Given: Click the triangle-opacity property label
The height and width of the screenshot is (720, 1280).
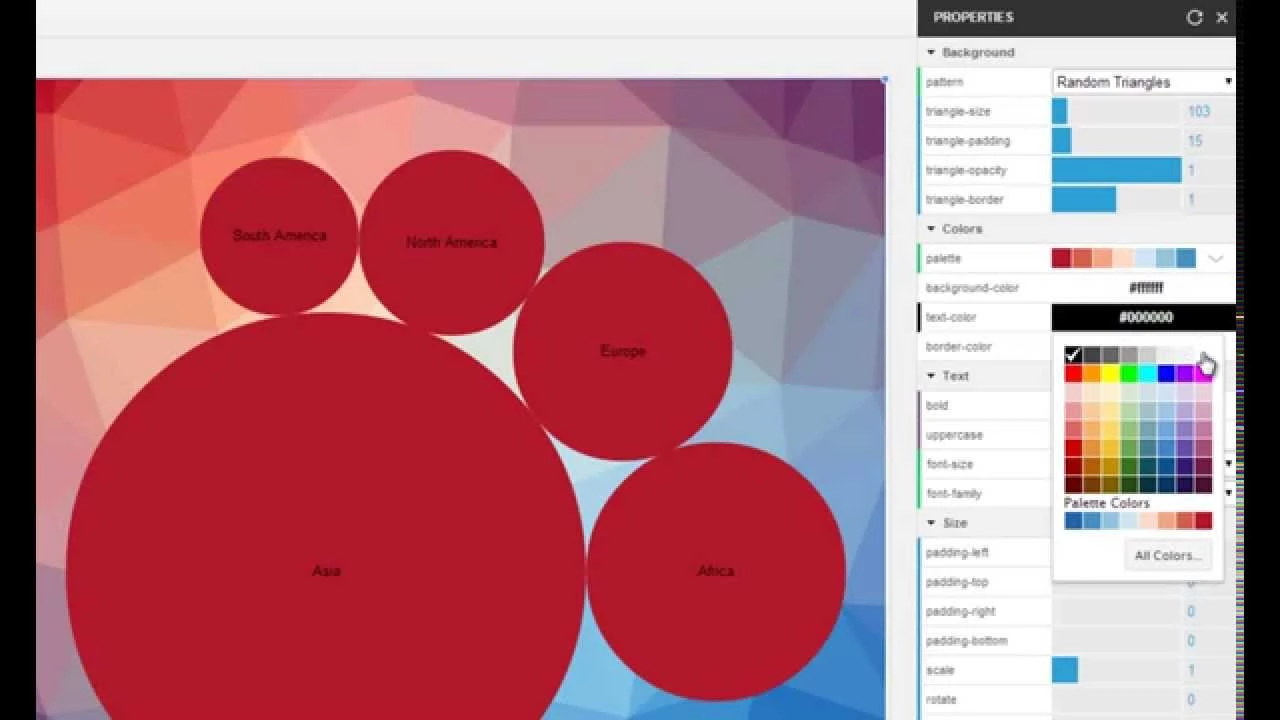Looking at the screenshot, I should 965,170.
